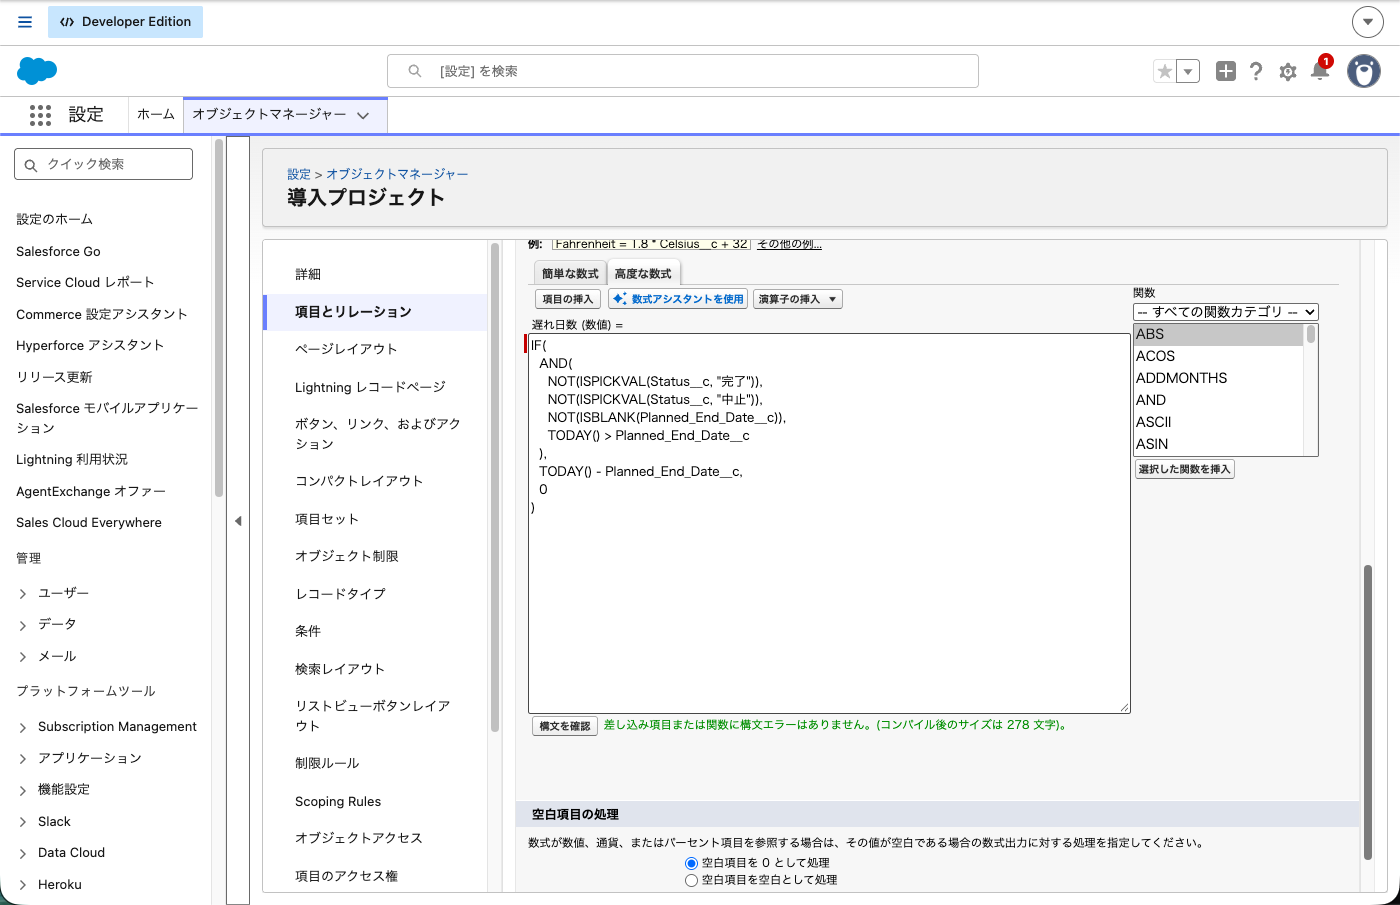
Task: Click the 選択した関数を挿入 button
Action: click(x=1184, y=469)
